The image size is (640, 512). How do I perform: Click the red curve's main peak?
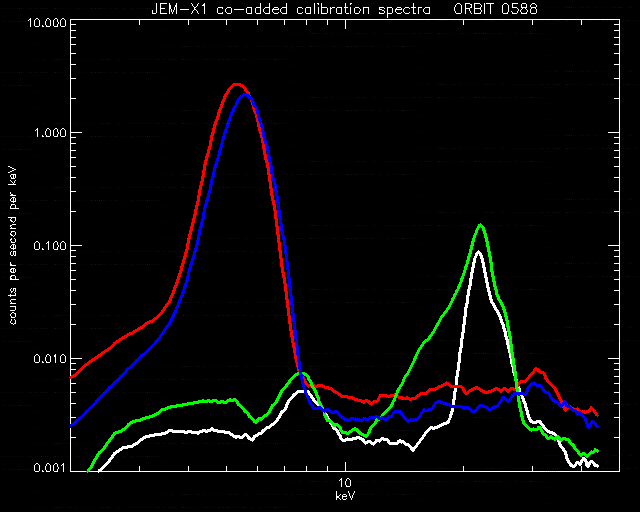click(x=237, y=85)
